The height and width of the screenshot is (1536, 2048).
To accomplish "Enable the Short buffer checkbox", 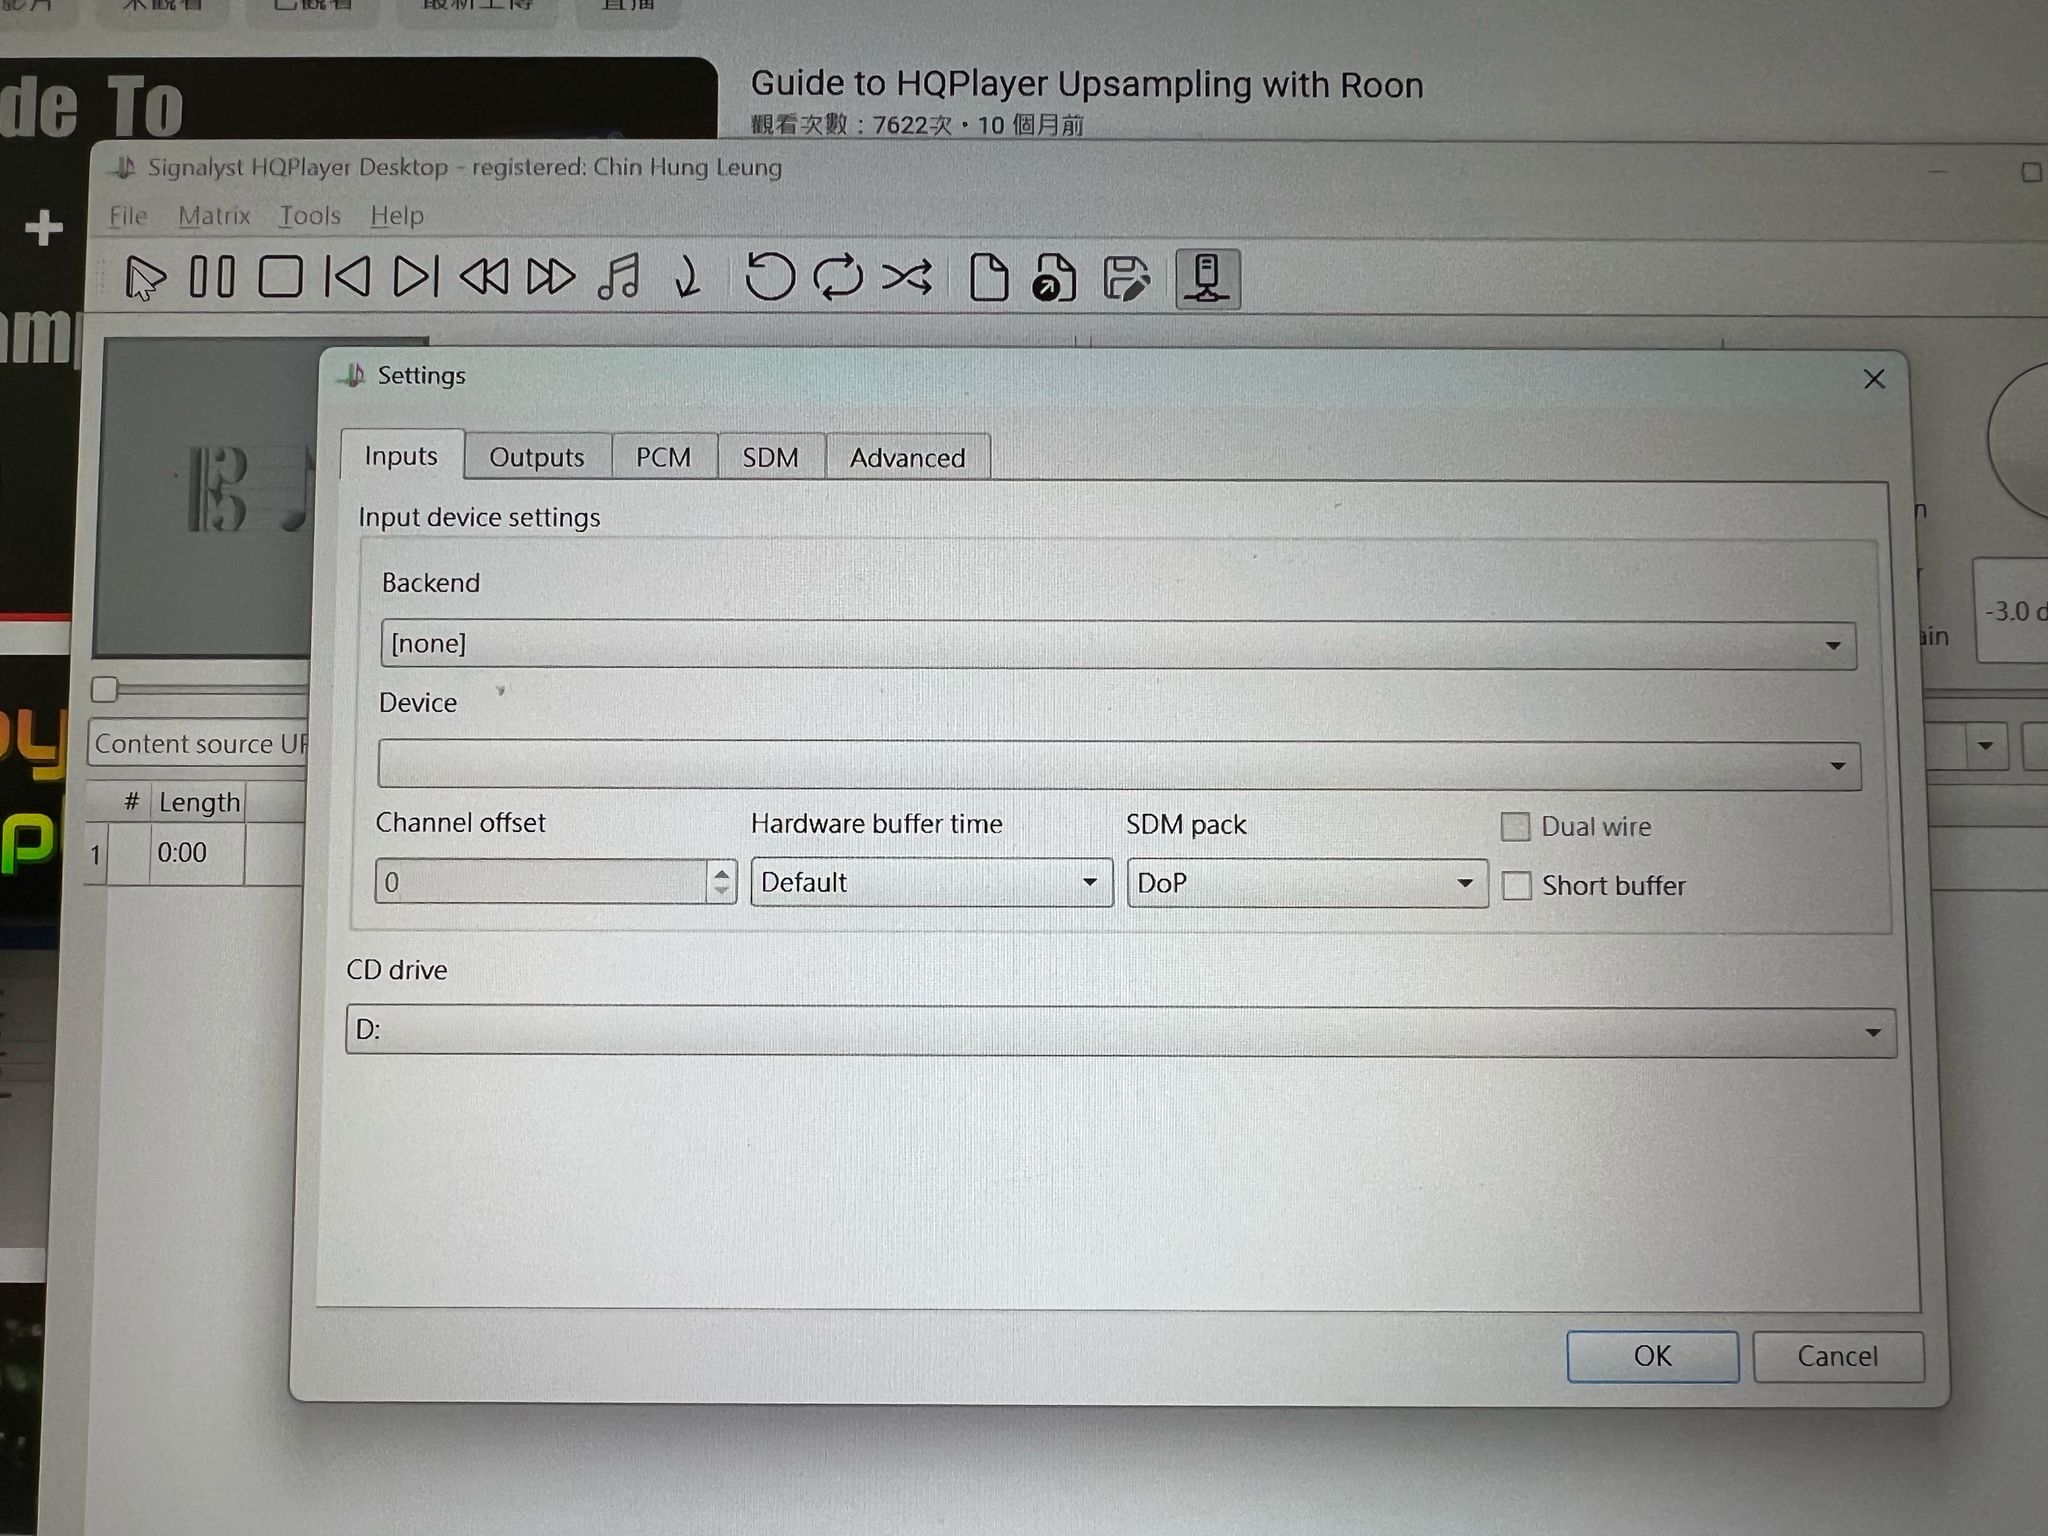I will [x=1516, y=886].
